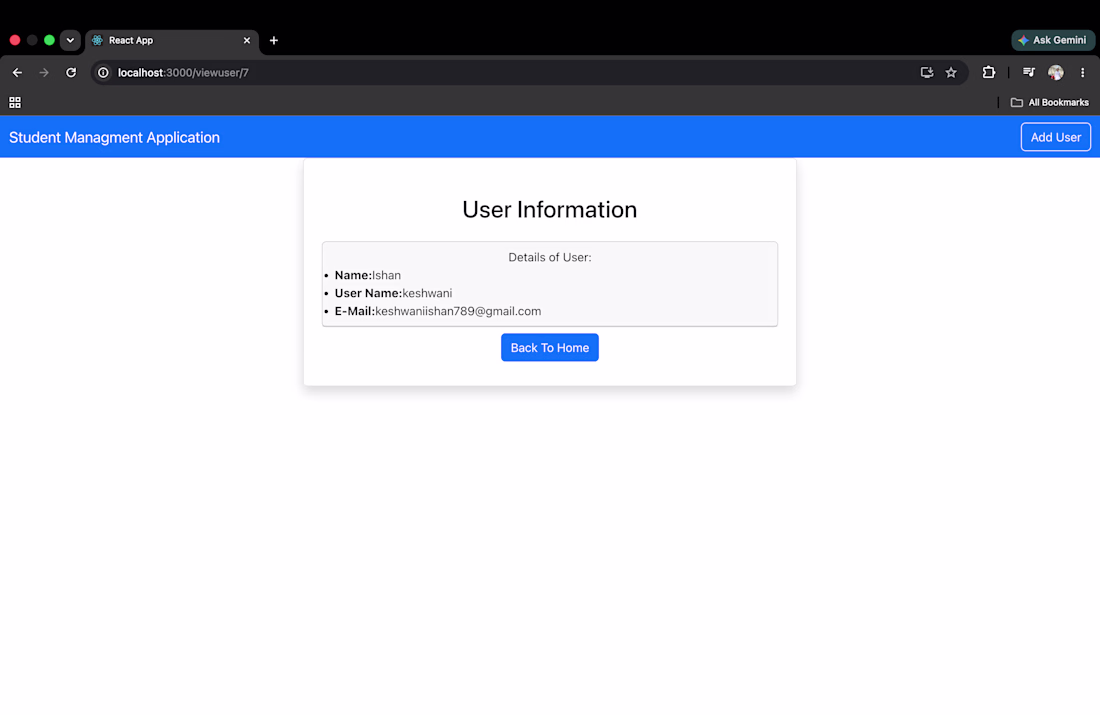
Task: Click the Name: label
Action: pos(353,275)
